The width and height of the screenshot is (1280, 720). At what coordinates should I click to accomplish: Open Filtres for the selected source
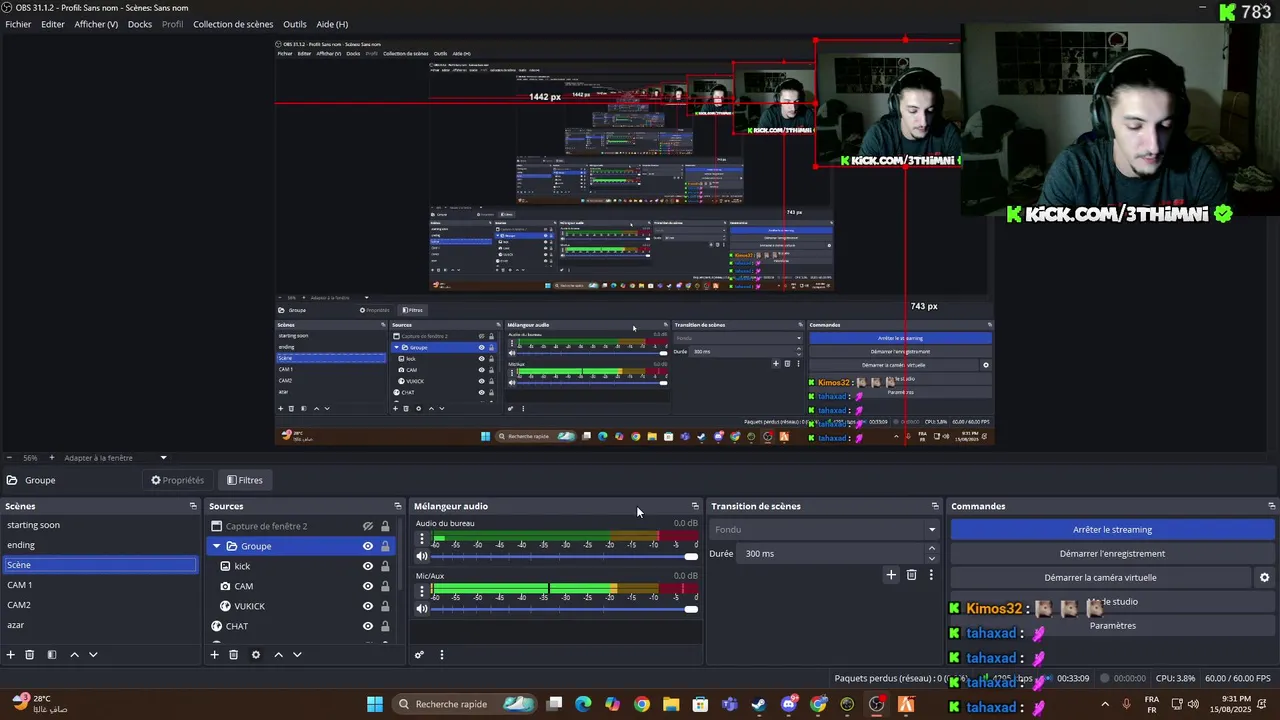point(245,480)
